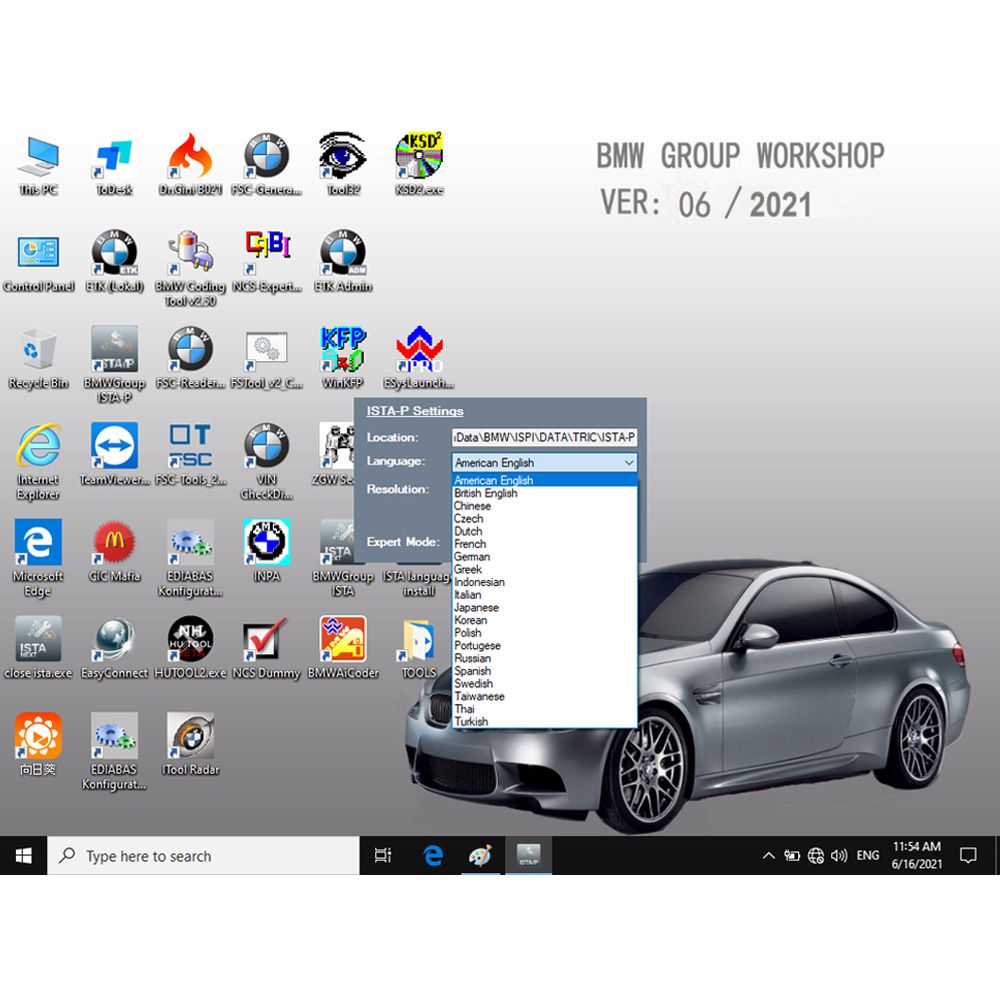This screenshot has width=1000, height=1000.
Task: Launch the Tool32 eye icon
Action: [343, 164]
